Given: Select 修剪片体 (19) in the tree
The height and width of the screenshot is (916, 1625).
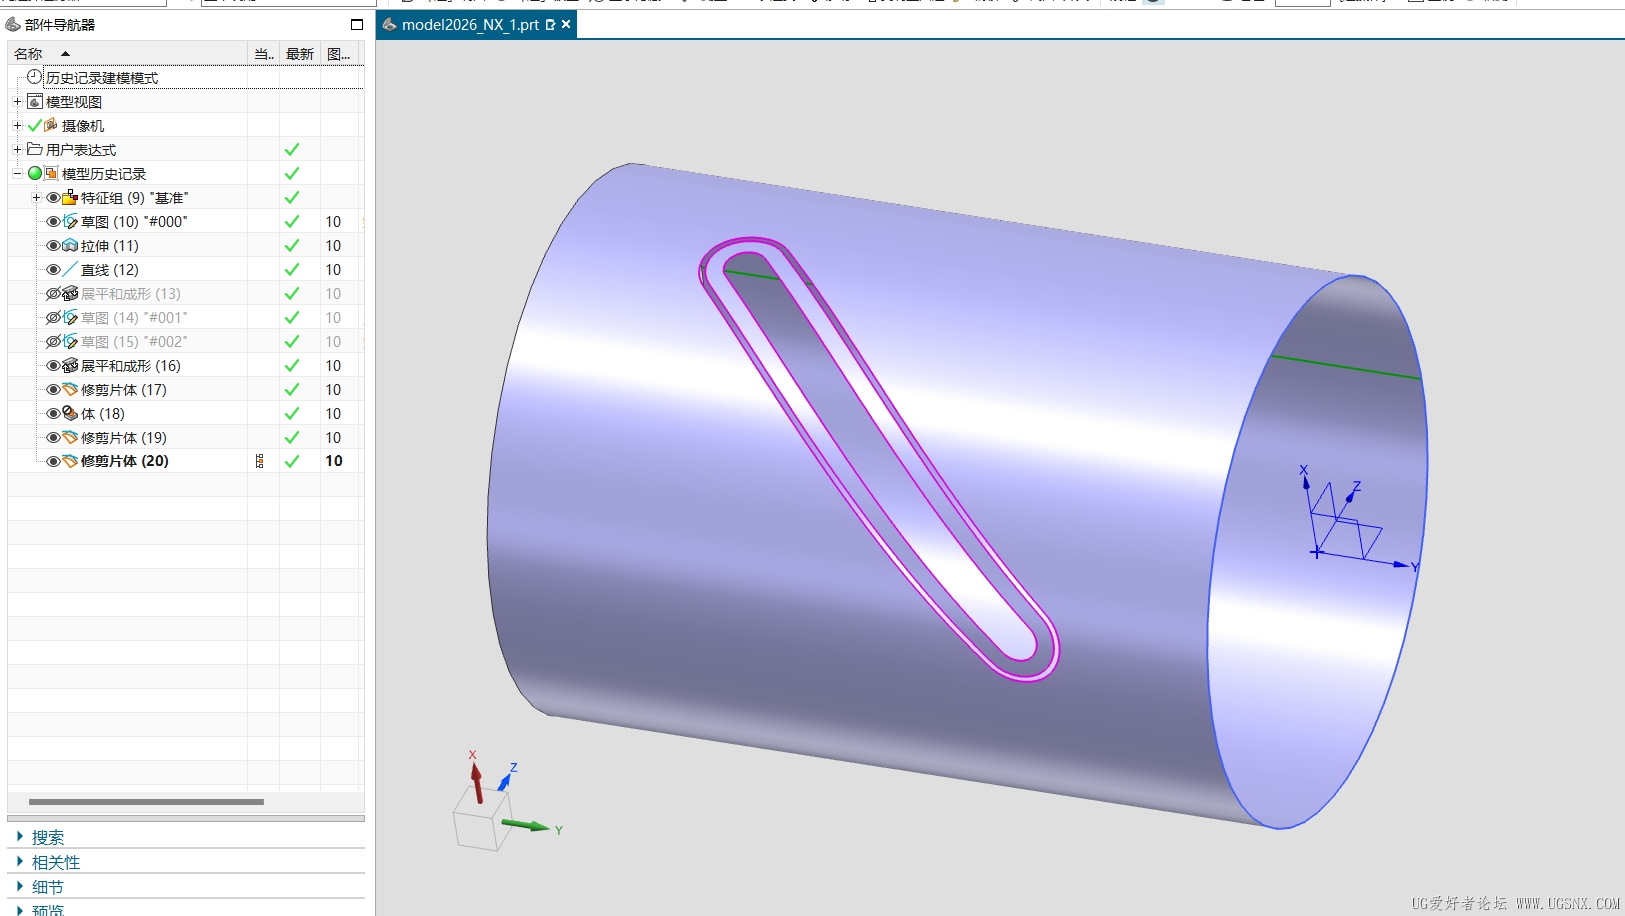Looking at the screenshot, I should (123, 437).
